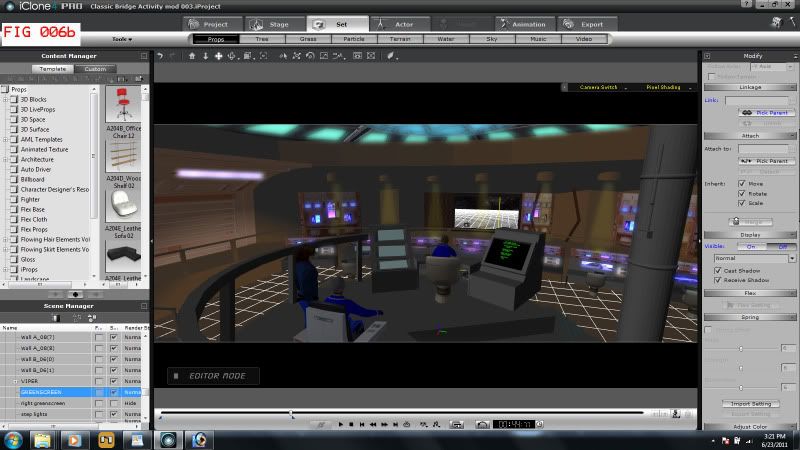800x450 pixels.
Task: Select the 3D Blocks folder
Action: click(x=33, y=99)
